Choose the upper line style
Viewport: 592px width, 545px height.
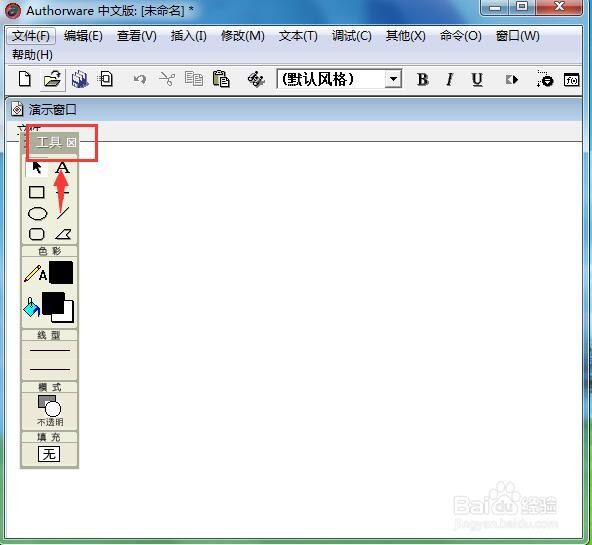click(50, 351)
